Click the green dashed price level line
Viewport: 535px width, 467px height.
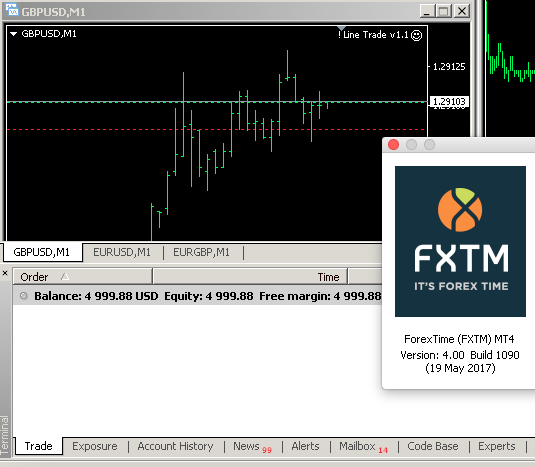pos(216,102)
